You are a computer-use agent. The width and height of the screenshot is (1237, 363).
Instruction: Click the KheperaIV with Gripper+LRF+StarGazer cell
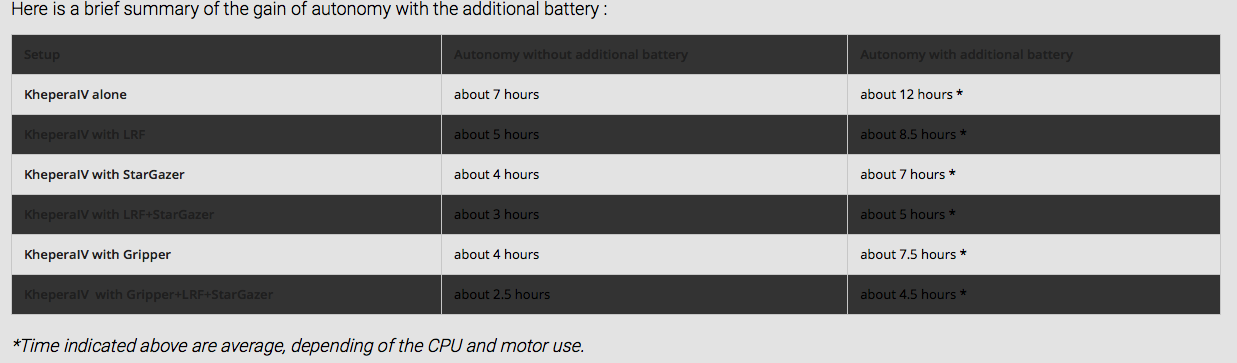pyautogui.click(x=226, y=295)
